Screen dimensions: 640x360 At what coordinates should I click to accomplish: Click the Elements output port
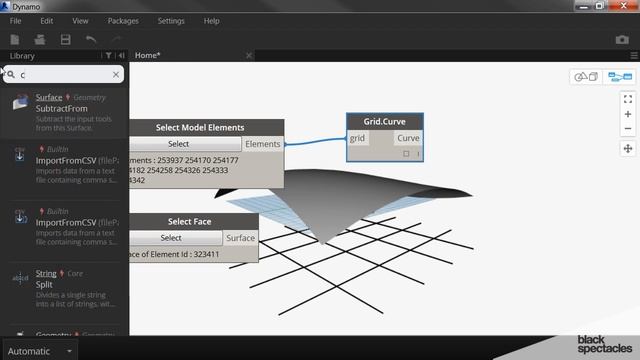point(263,144)
